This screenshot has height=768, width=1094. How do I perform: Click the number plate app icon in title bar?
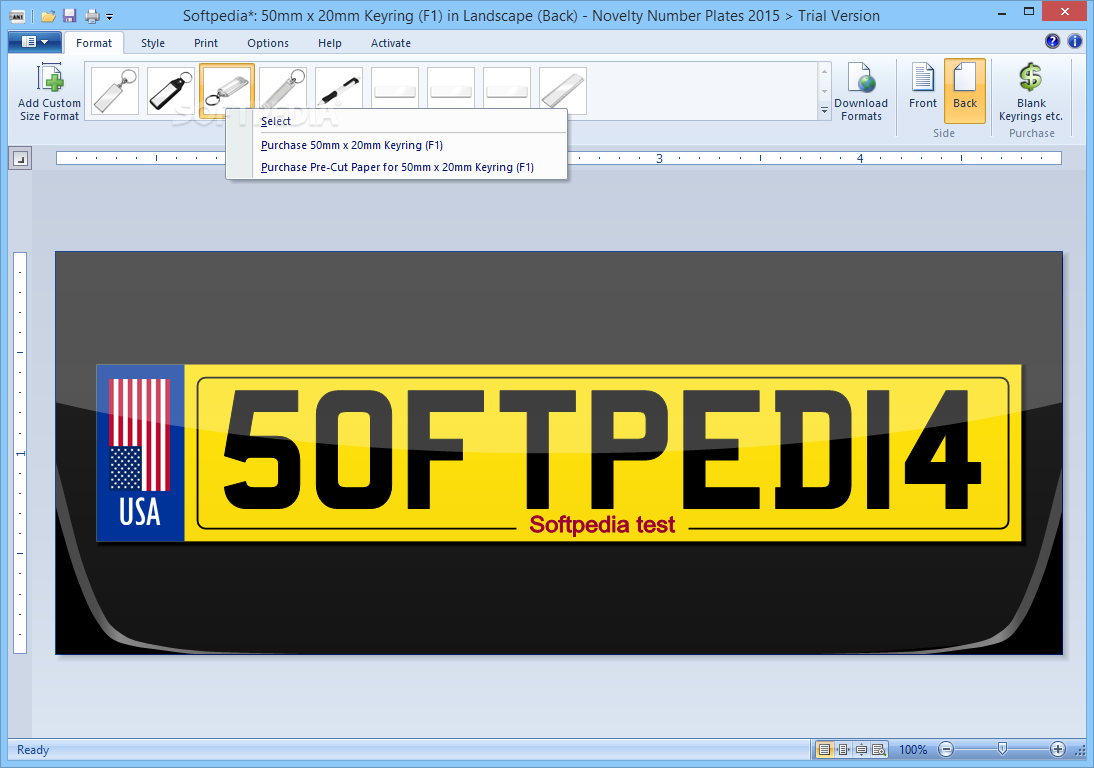(x=17, y=16)
